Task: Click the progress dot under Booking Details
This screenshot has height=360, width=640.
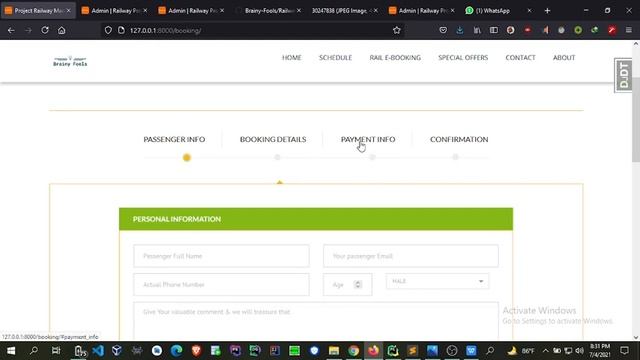Action: click(x=278, y=157)
